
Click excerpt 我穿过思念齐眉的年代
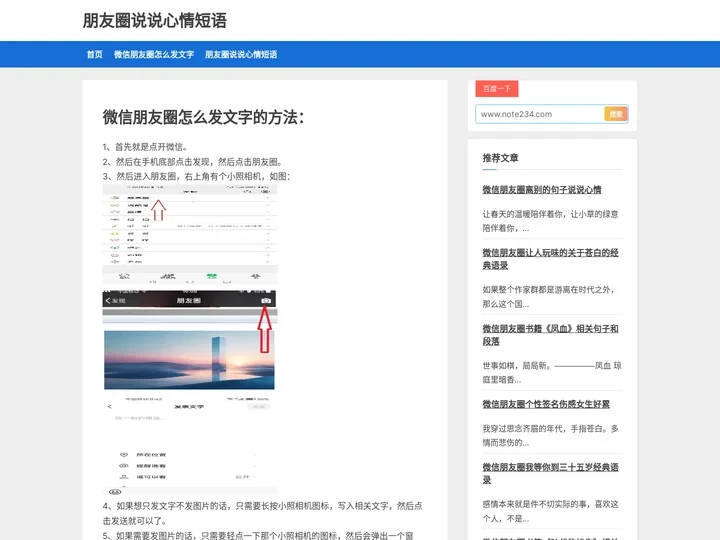[x=550, y=435]
